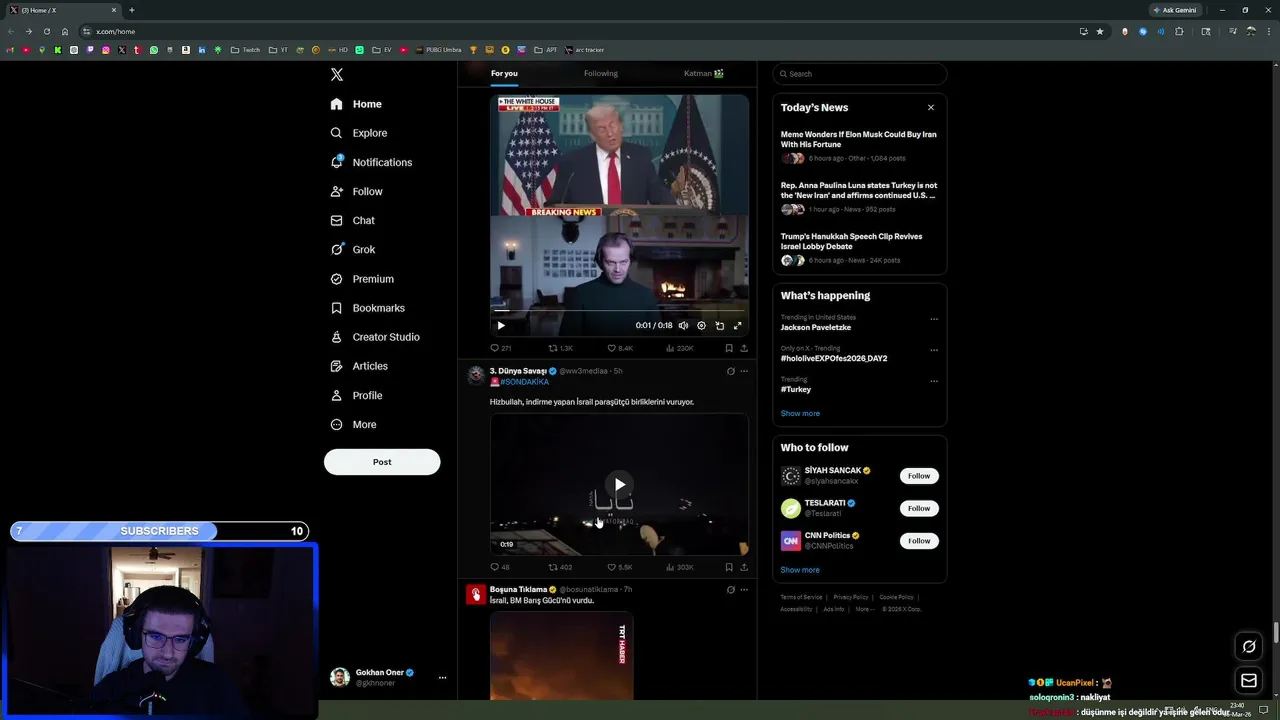Click the X logo in the sidebar
This screenshot has height=720, width=1280.
pos(337,75)
